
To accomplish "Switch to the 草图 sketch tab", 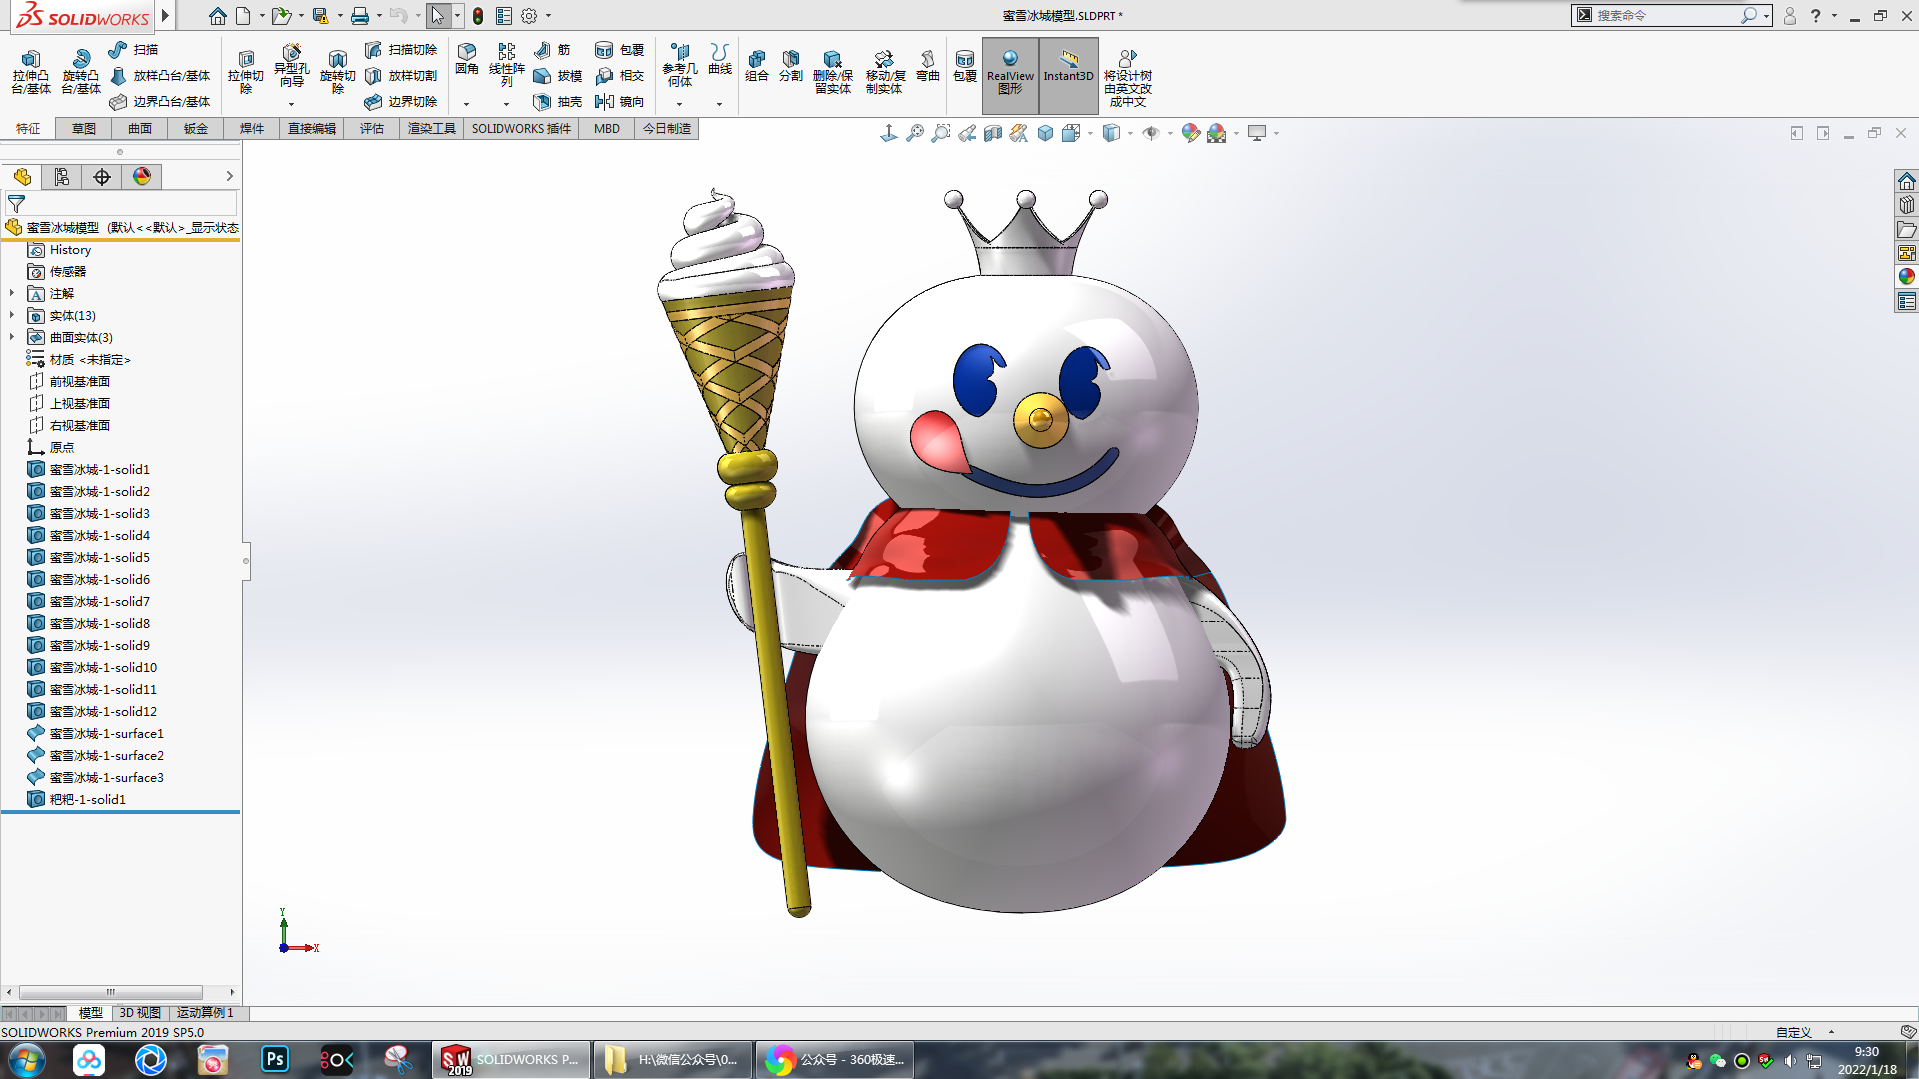I will tap(84, 129).
